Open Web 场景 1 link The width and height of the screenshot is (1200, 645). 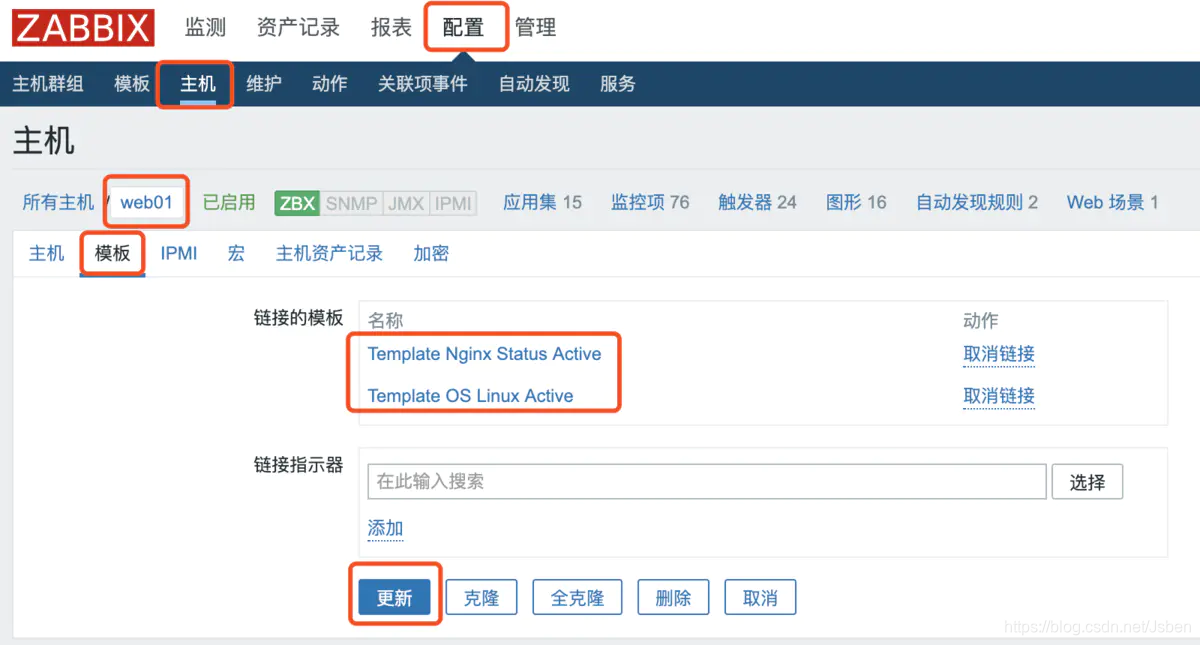[1112, 202]
